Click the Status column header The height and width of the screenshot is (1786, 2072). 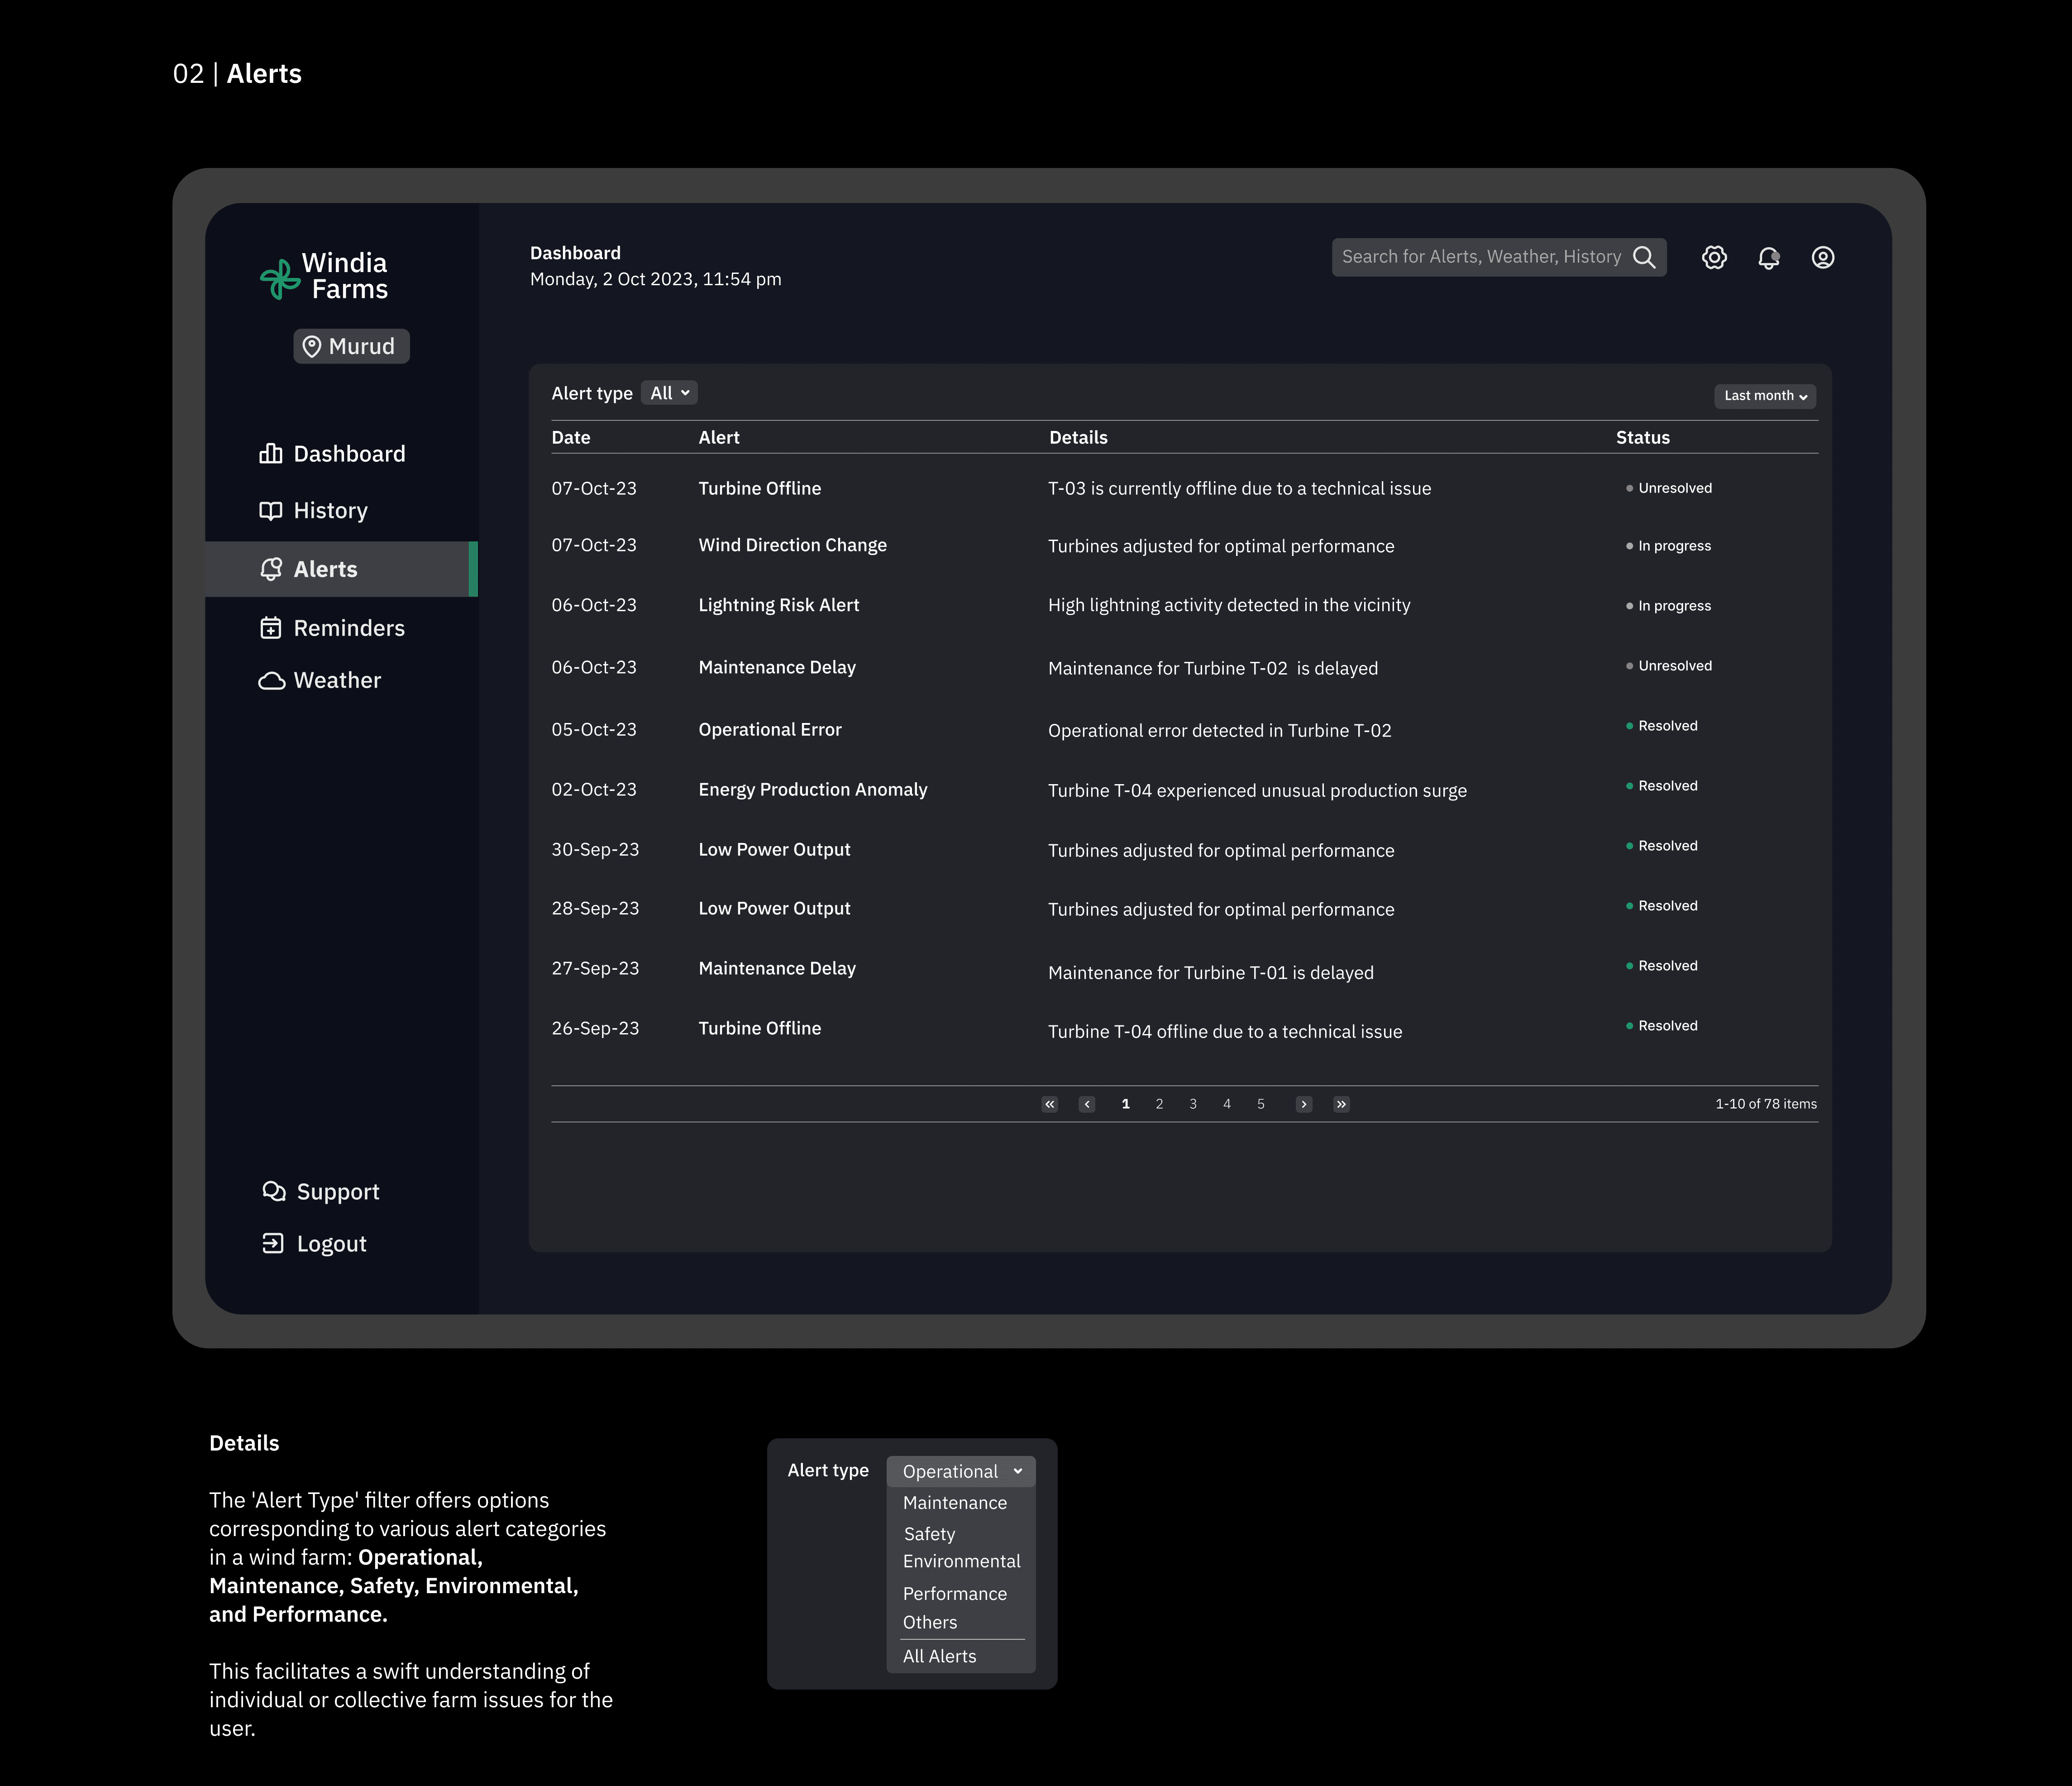point(1643,437)
